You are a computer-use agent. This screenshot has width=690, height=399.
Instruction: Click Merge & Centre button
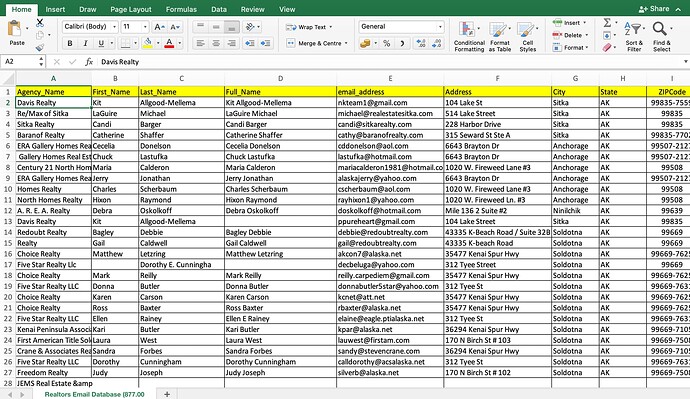click(x=316, y=43)
